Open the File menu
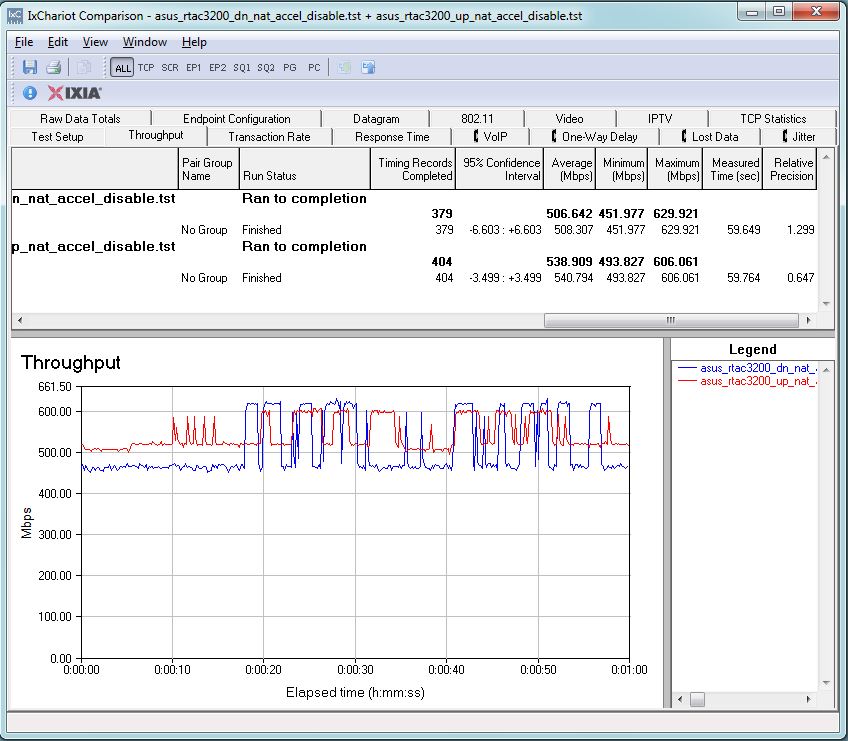848x741 pixels. (x=24, y=42)
